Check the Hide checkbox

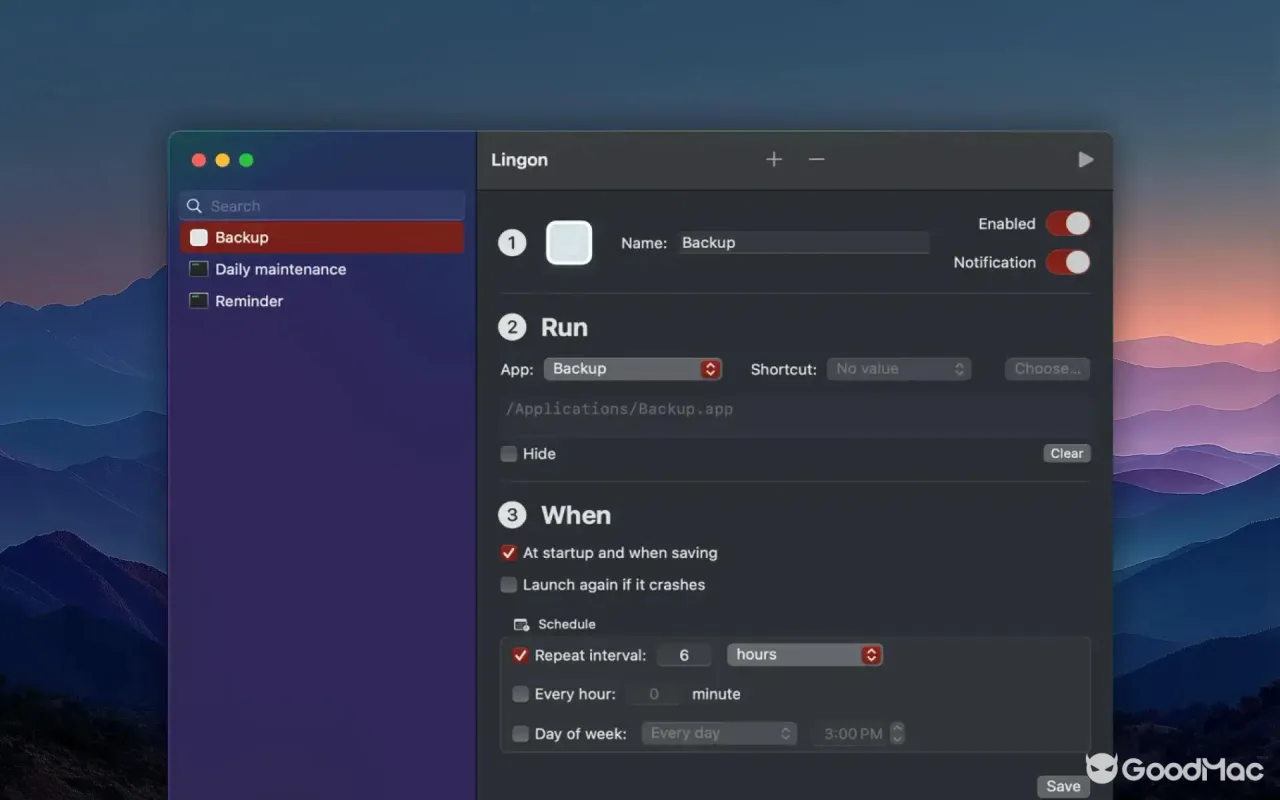pyautogui.click(x=509, y=454)
